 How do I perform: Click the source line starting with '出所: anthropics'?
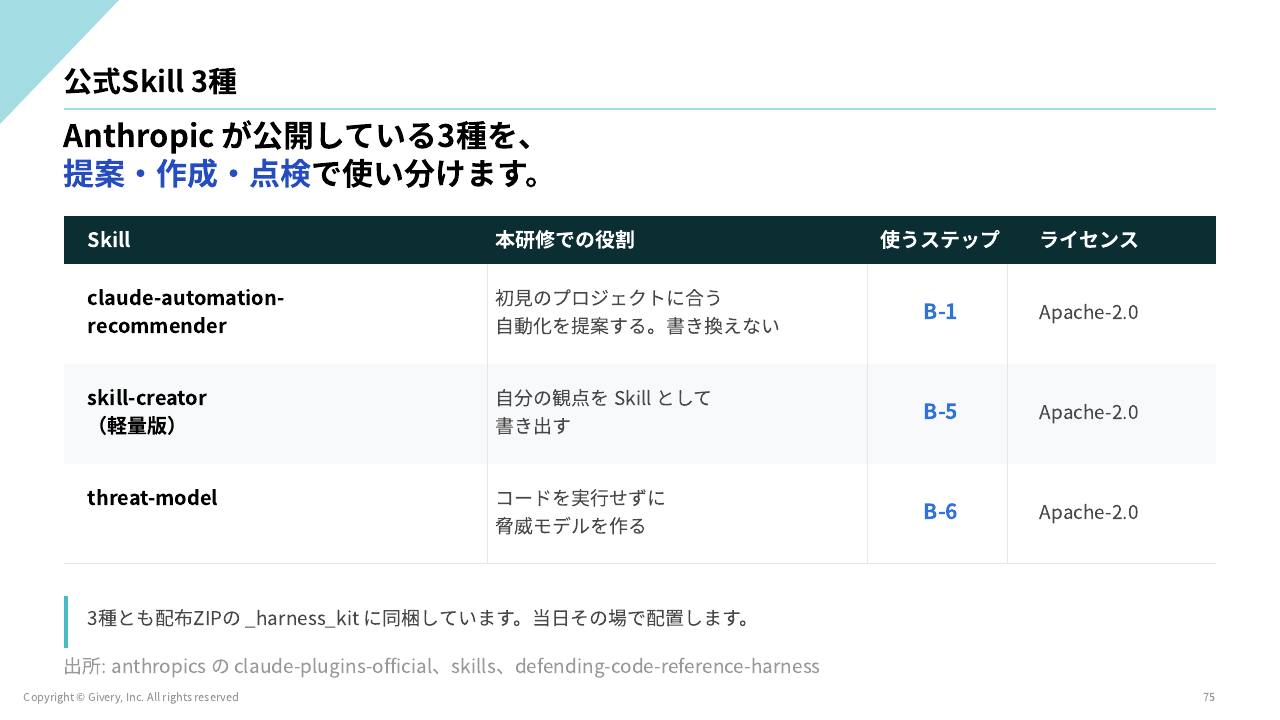441,666
